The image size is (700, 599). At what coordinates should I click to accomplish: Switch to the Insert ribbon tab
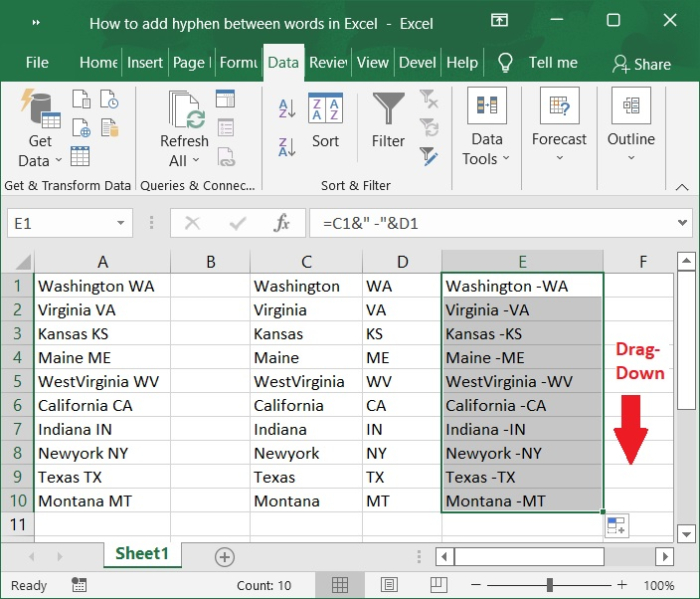coord(145,63)
